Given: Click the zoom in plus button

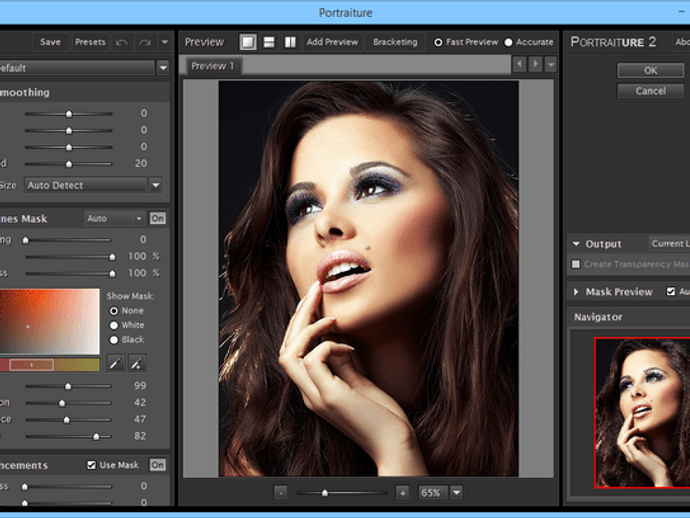Looking at the screenshot, I should point(402,493).
